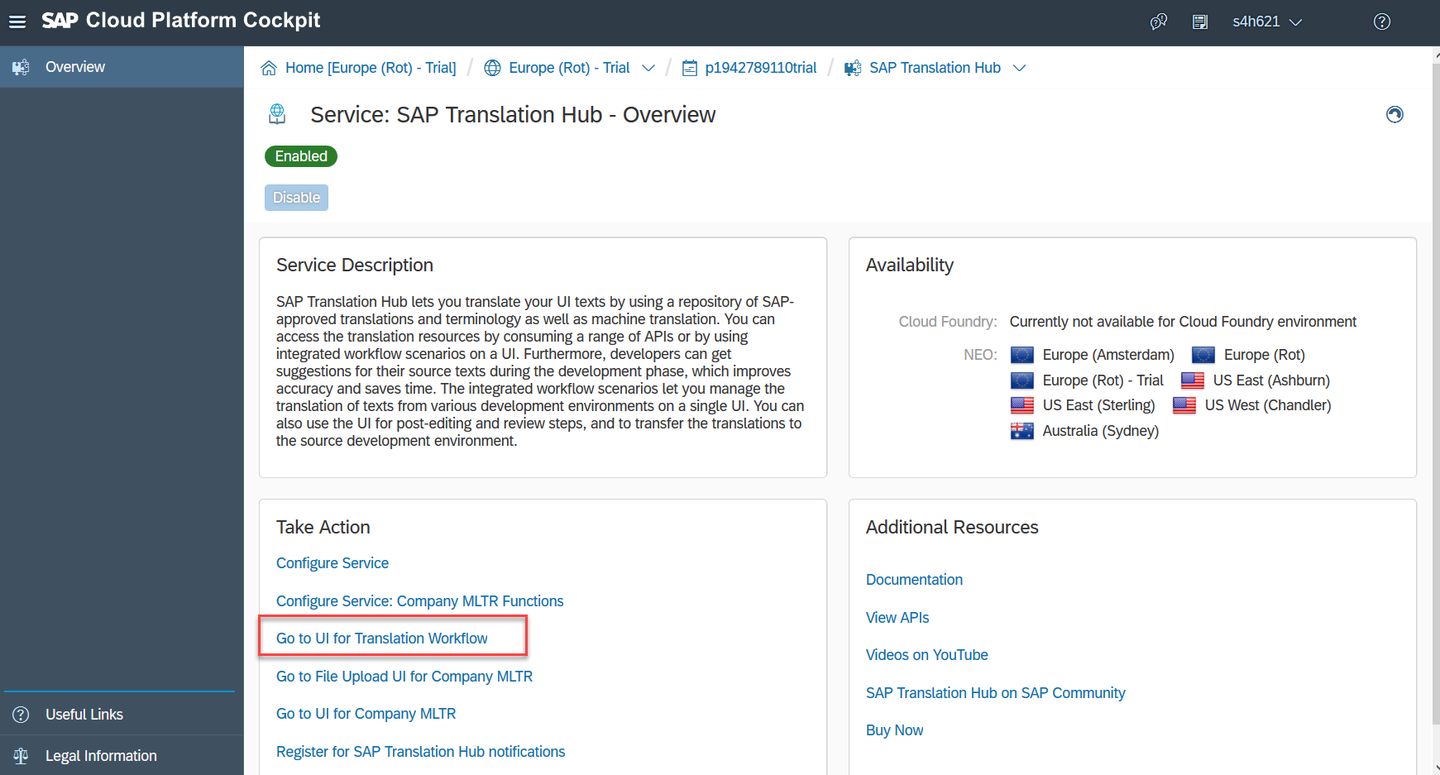Click the US flag beside US East (Ashburn)
This screenshot has width=1440, height=775.
click(1192, 380)
